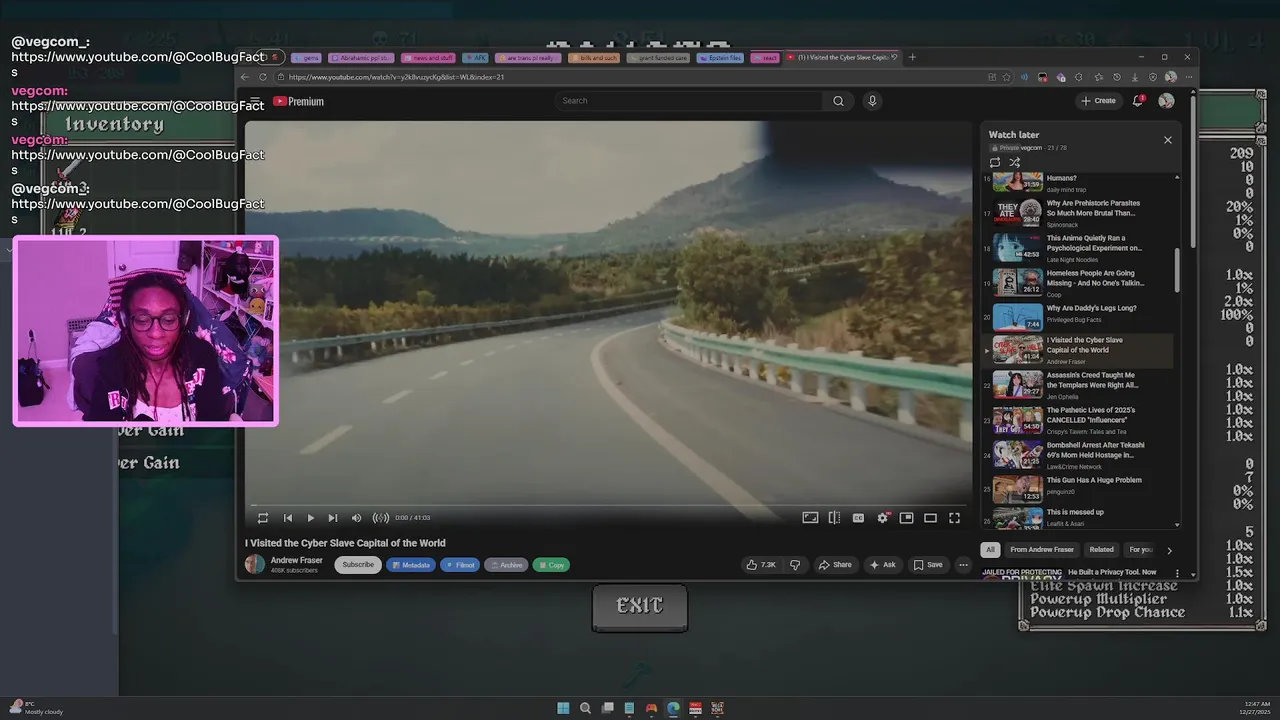The image size is (1280, 720).
Task: Play 'This Anime Quietly Ran' playlist item
Action: click(x=1078, y=248)
